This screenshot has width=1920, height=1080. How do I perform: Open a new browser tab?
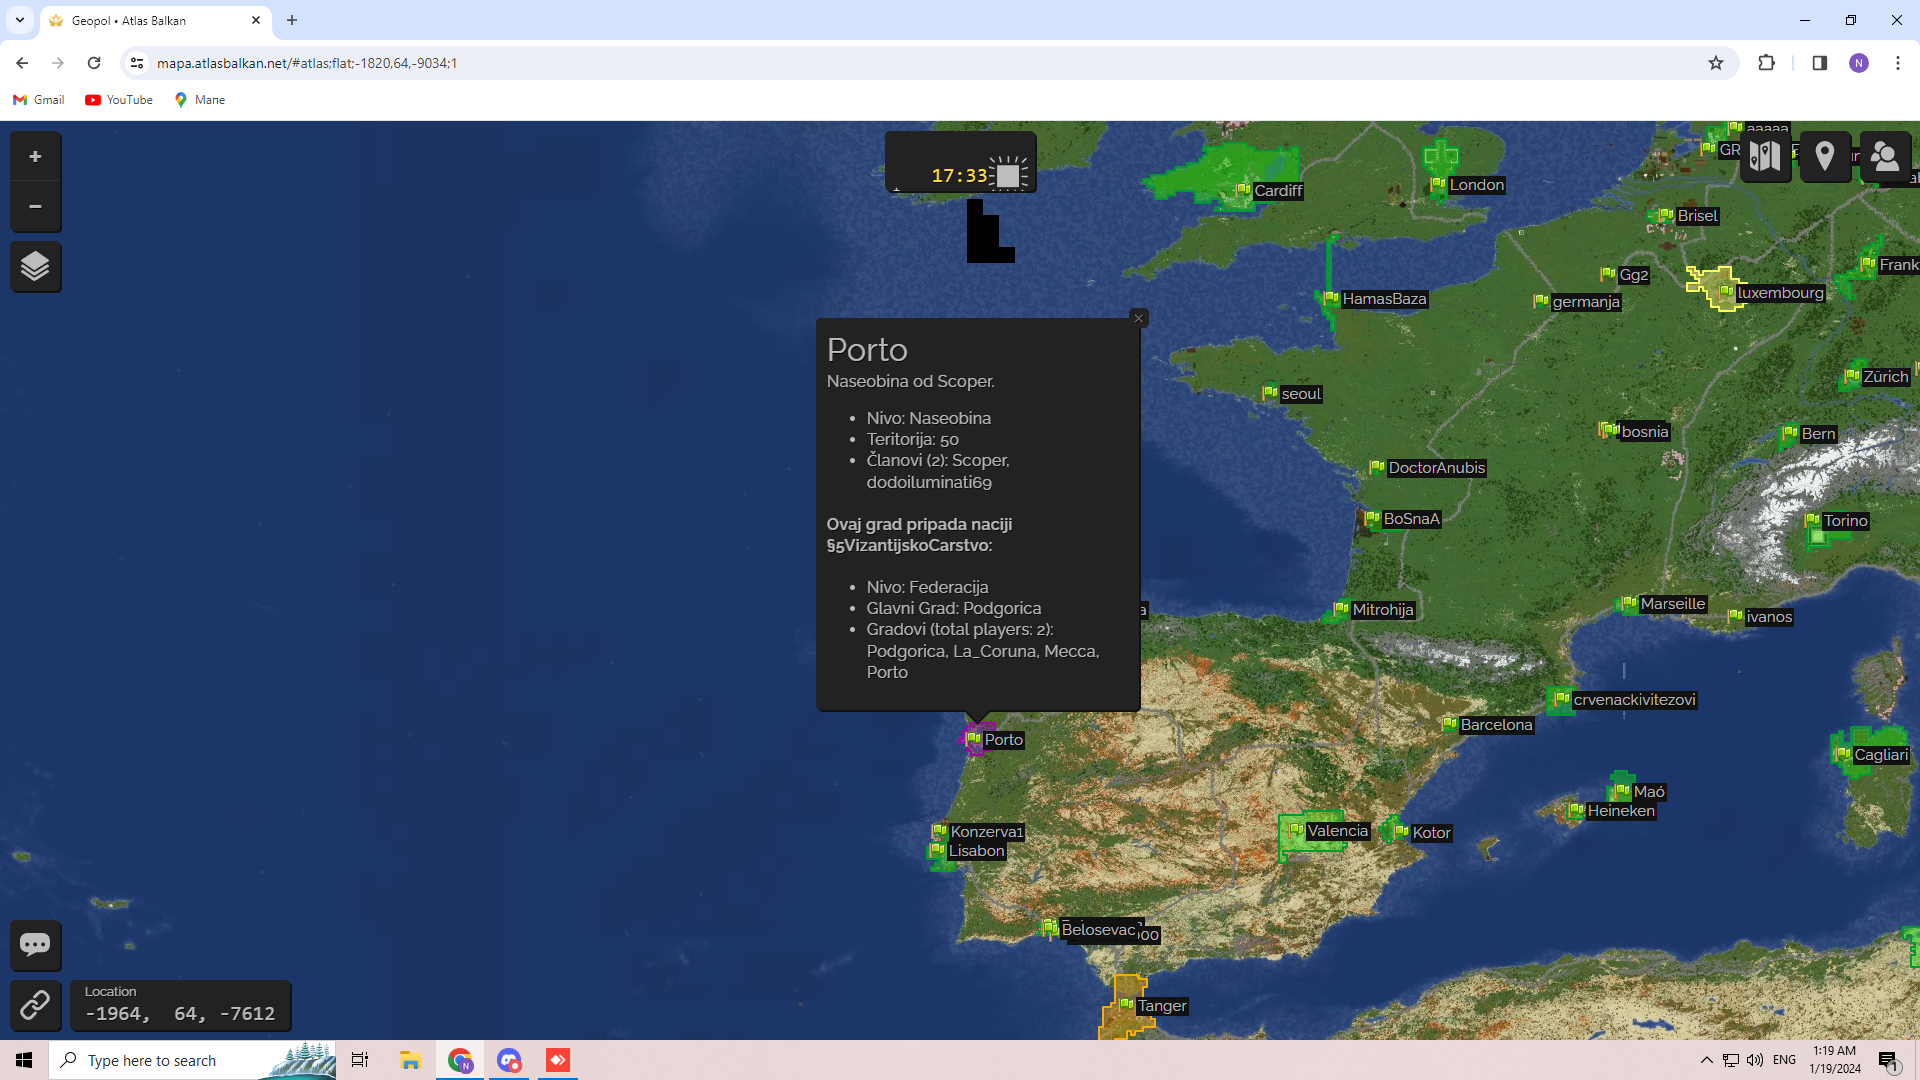(292, 20)
